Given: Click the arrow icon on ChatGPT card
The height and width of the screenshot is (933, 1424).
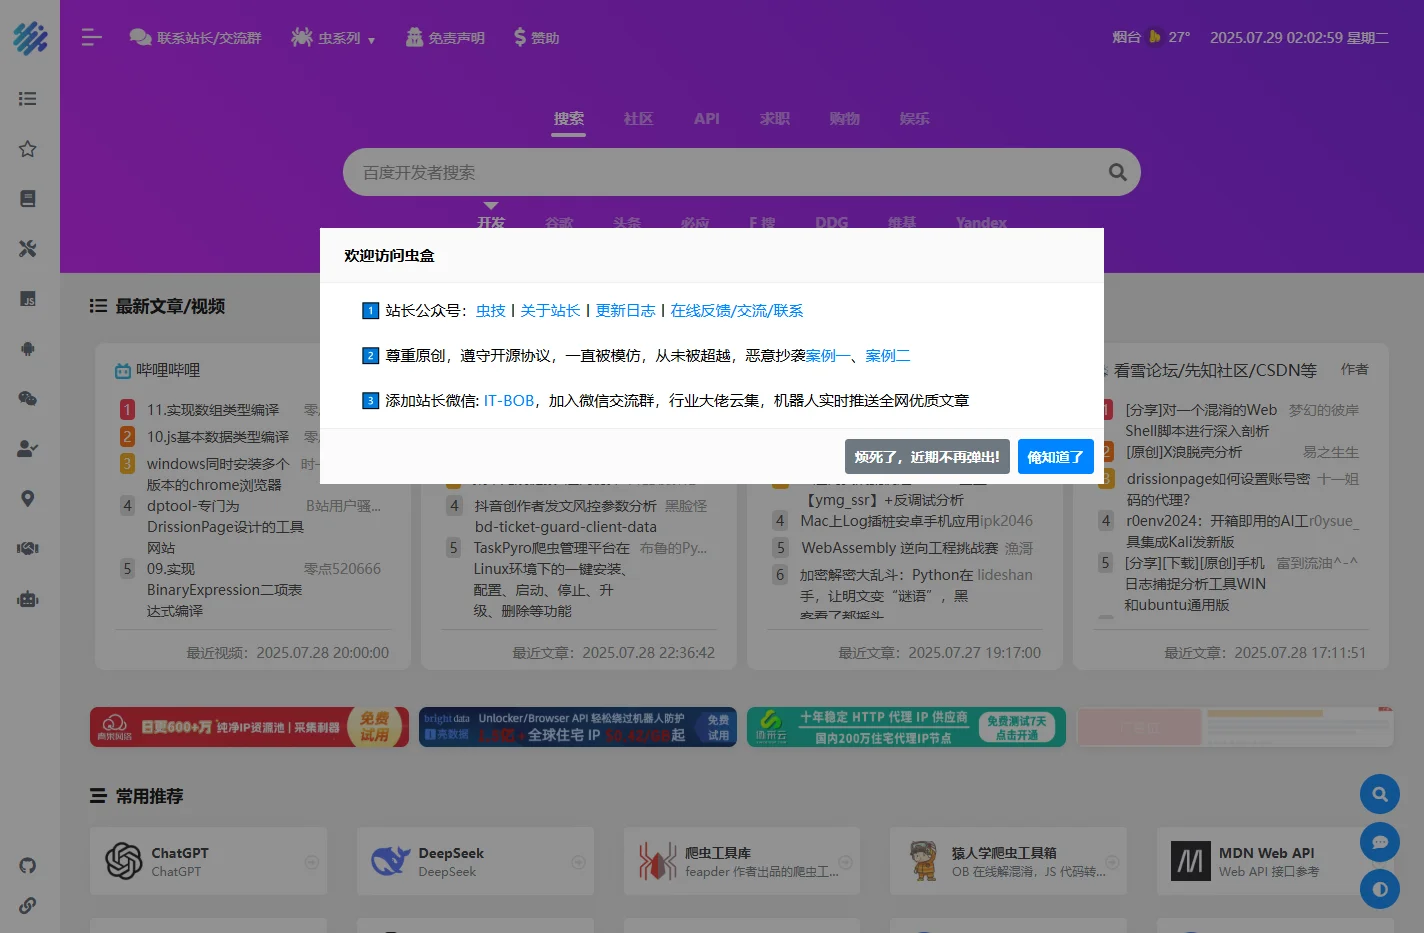Looking at the screenshot, I should (x=312, y=862).
